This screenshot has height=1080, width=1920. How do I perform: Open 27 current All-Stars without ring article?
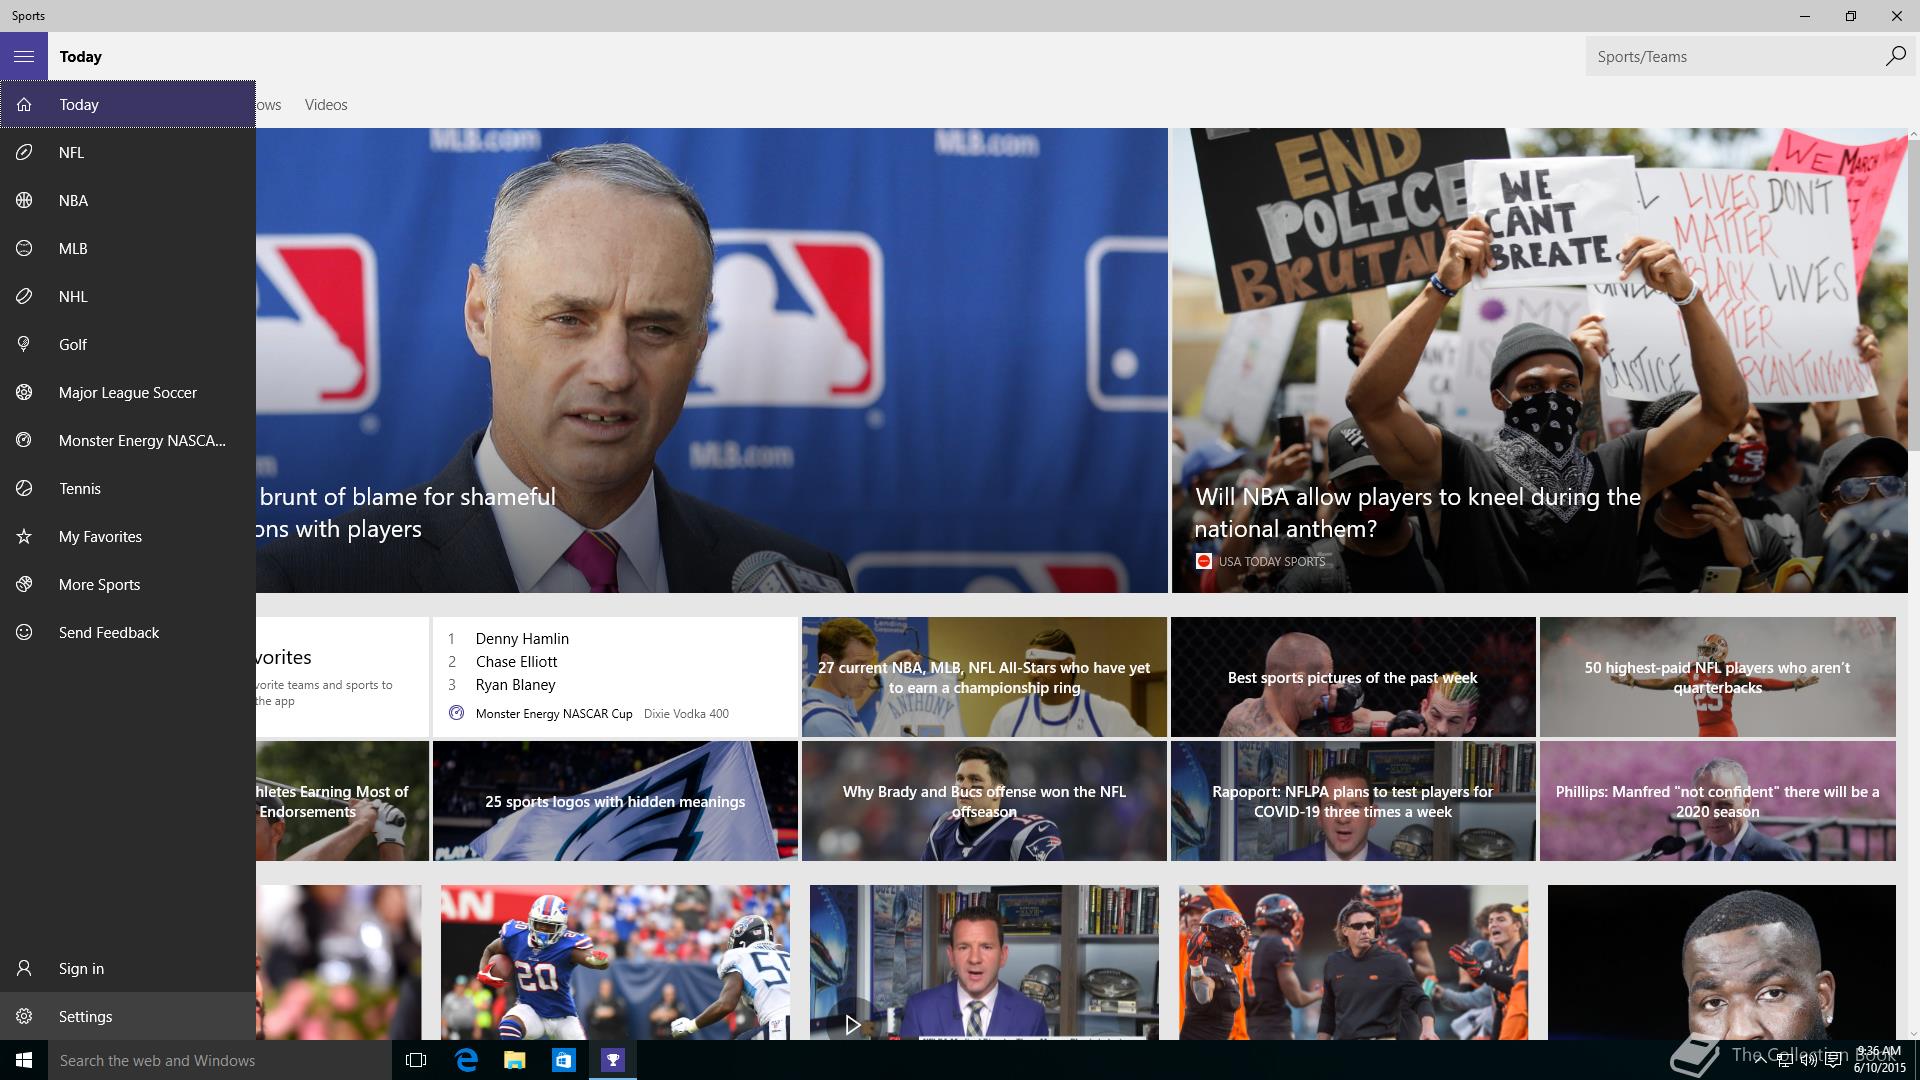point(984,677)
